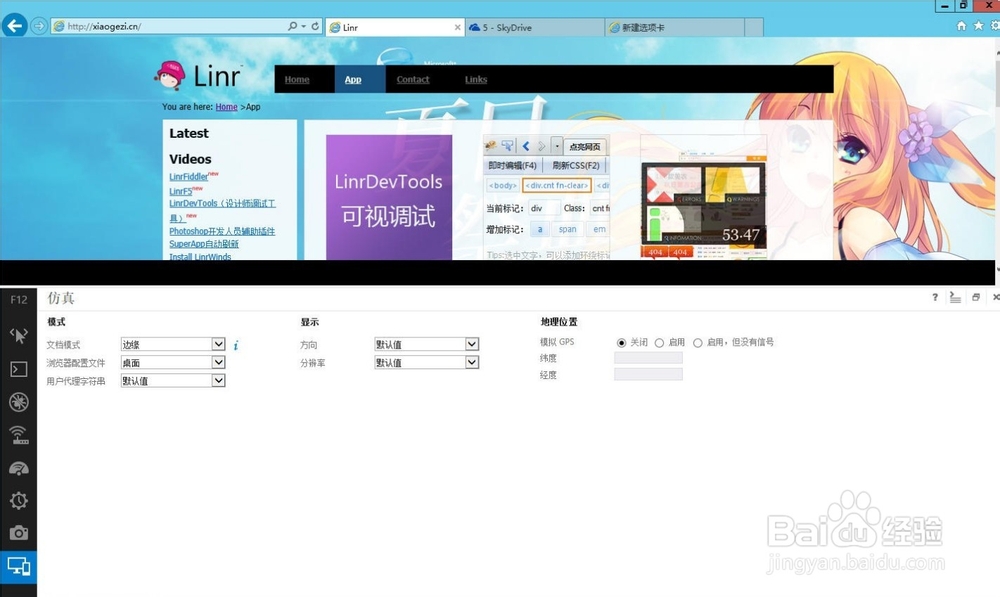Click the F12 label at sidebar top
1000x597 pixels.
coord(18,299)
